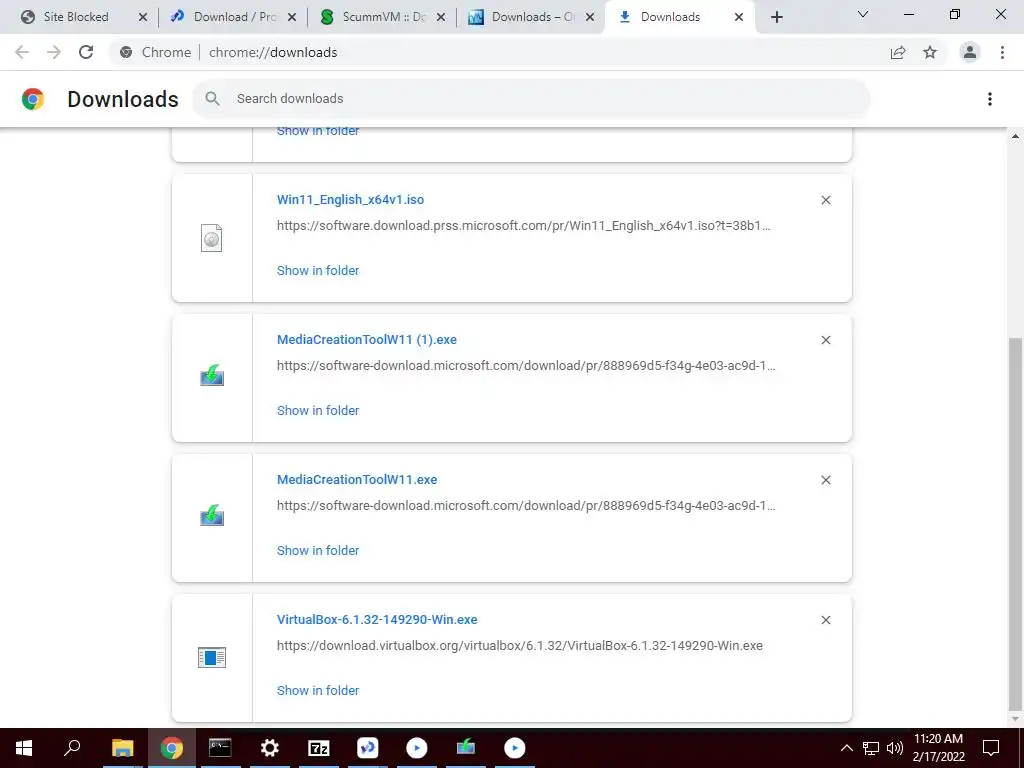Open File Explorer from the taskbar
Viewport: 1024px width, 768px height.
click(122, 748)
